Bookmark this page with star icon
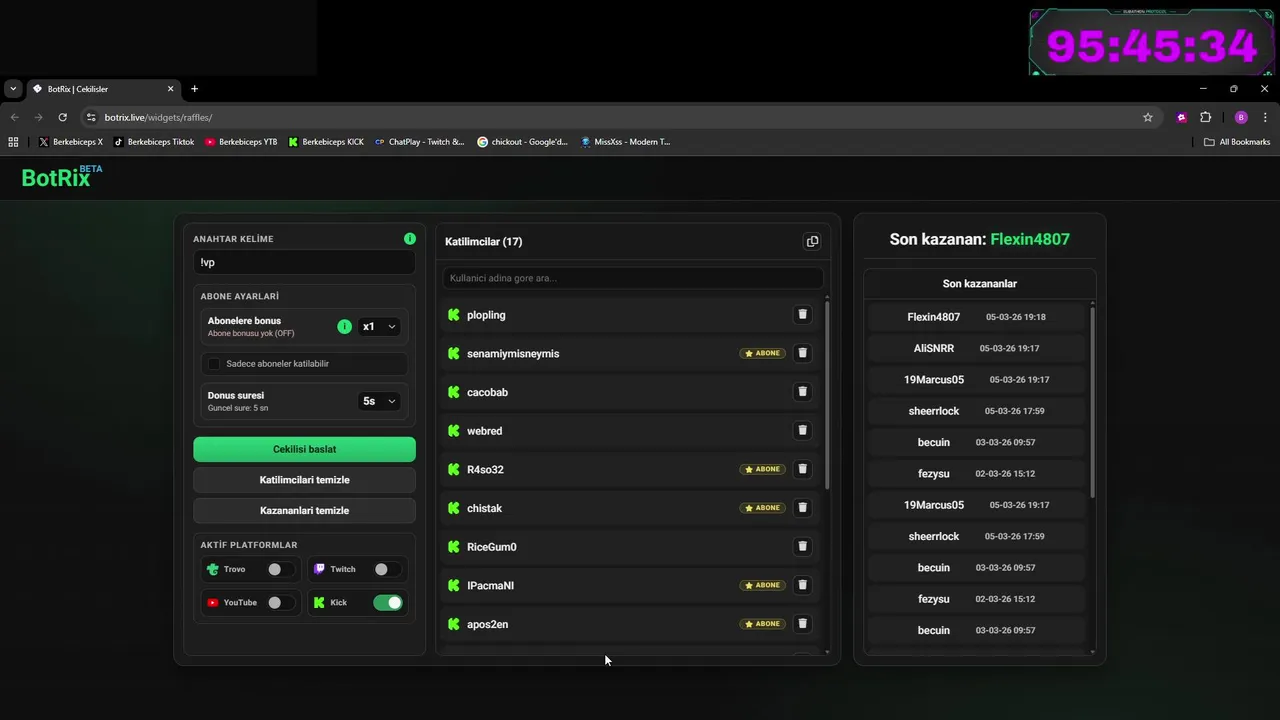 pyautogui.click(x=1148, y=117)
